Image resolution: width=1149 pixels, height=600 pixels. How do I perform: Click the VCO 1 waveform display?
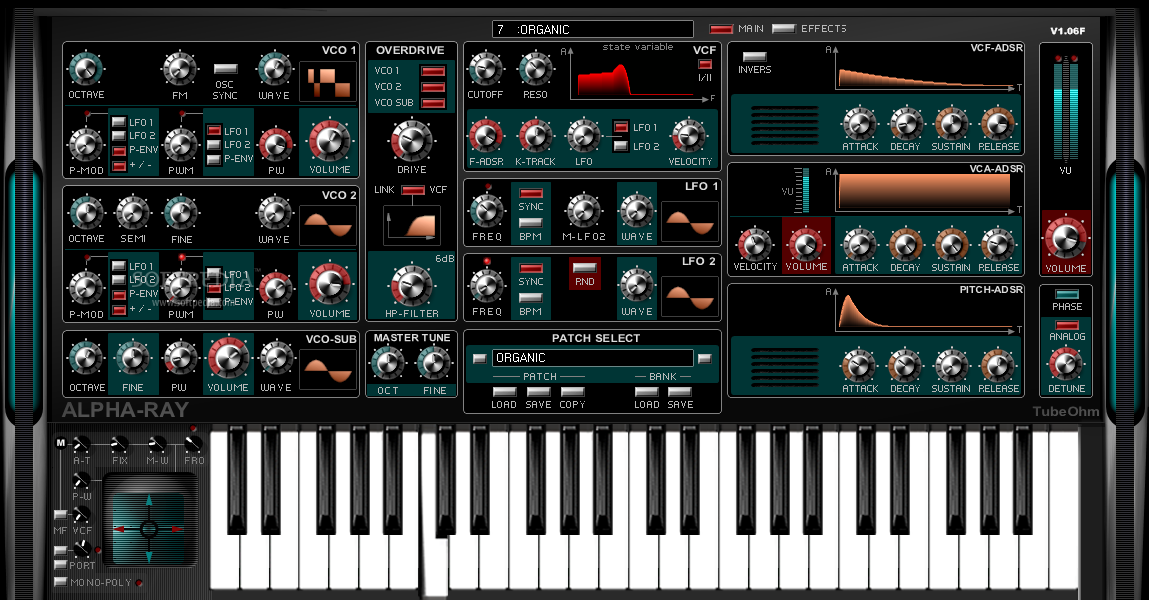[328, 81]
